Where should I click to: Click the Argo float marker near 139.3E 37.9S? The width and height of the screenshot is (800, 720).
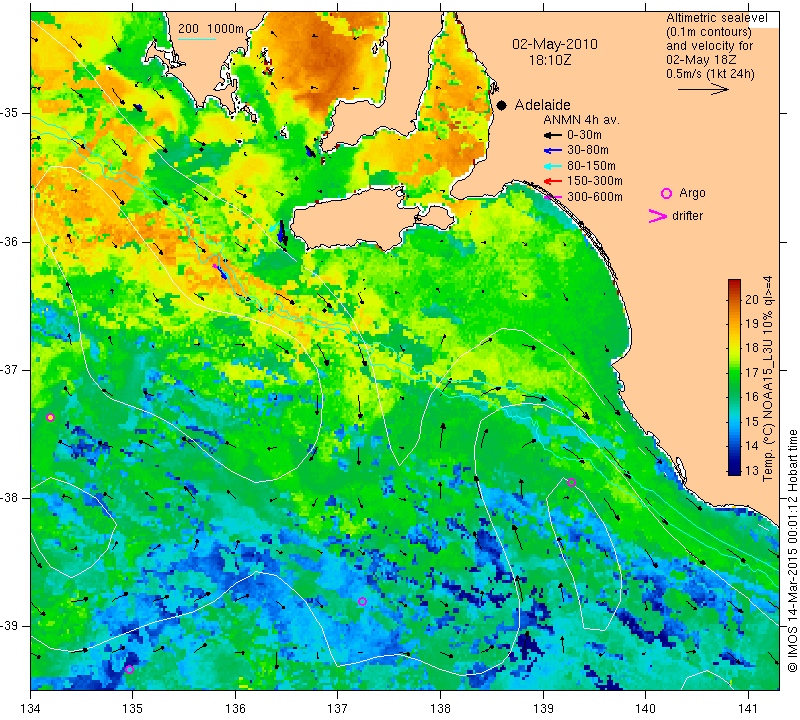tap(571, 483)
